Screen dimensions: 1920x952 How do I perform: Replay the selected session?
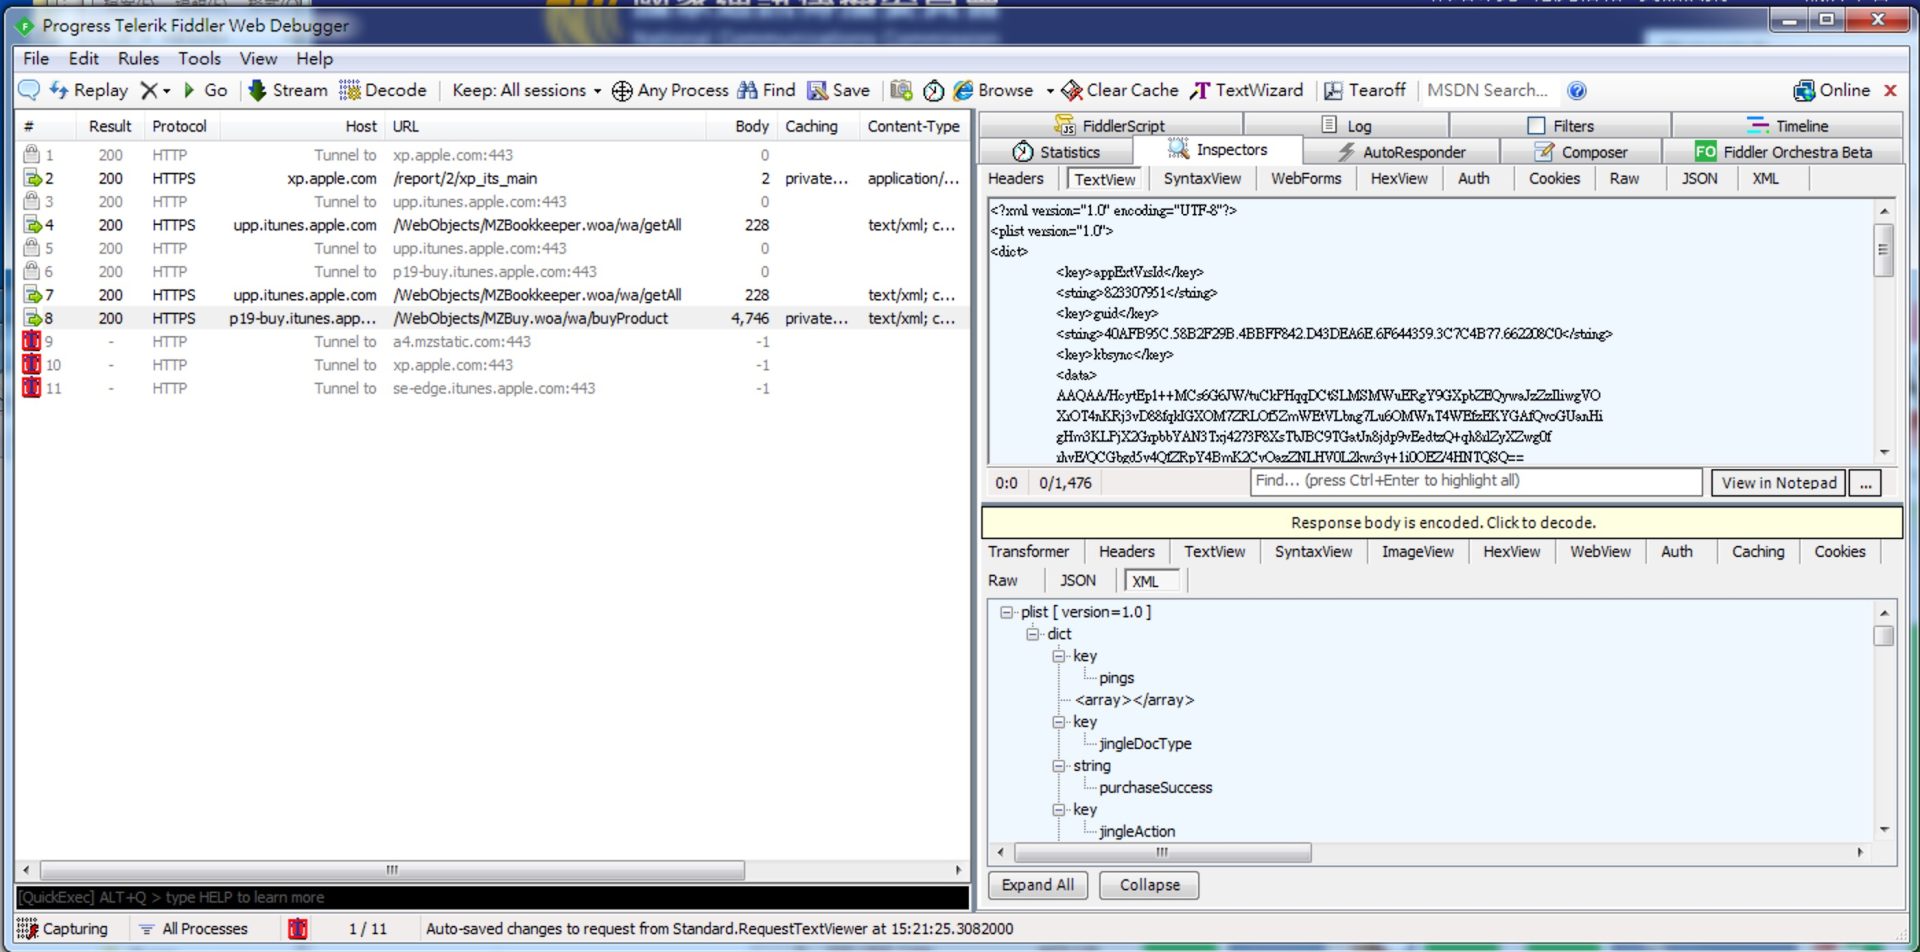[89, 90]
